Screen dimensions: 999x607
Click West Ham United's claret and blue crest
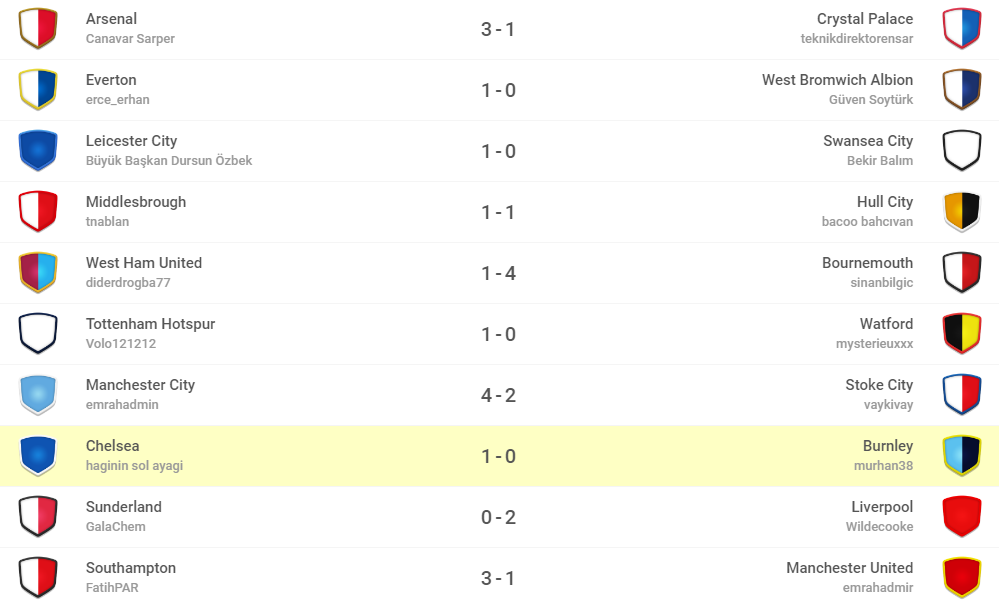[38, 273]
